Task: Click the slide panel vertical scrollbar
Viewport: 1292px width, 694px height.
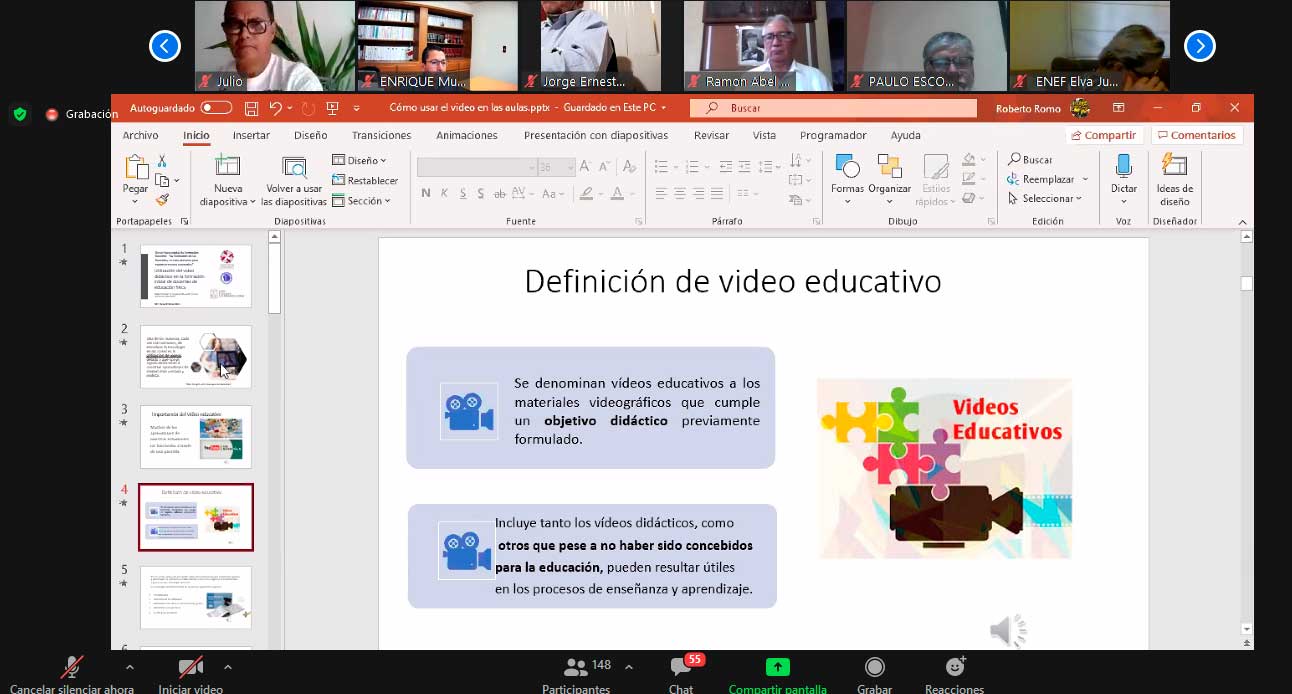Action: tap(275, 280)
